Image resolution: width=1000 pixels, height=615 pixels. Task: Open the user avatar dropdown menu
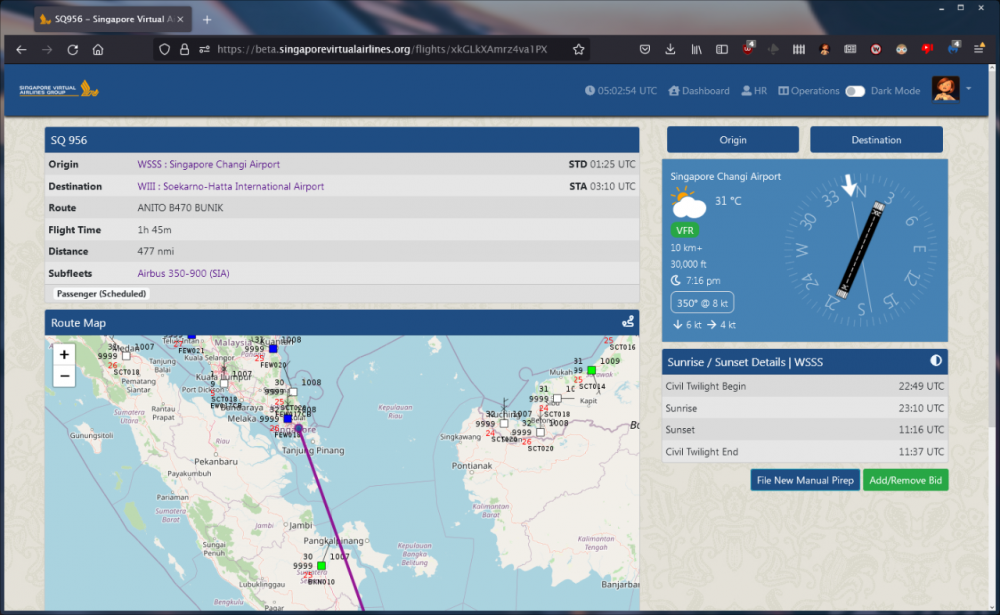[945, 90]
